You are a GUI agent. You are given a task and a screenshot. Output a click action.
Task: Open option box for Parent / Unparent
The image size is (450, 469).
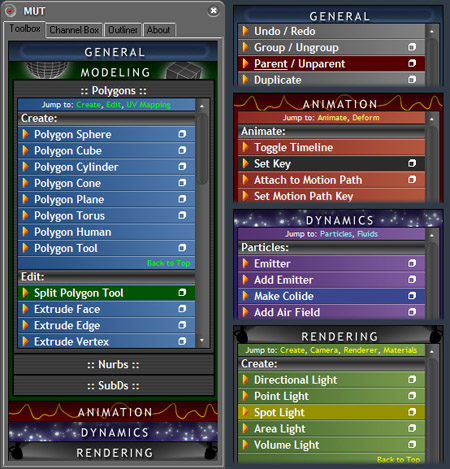pyautogui.click(x=412, y=63)
